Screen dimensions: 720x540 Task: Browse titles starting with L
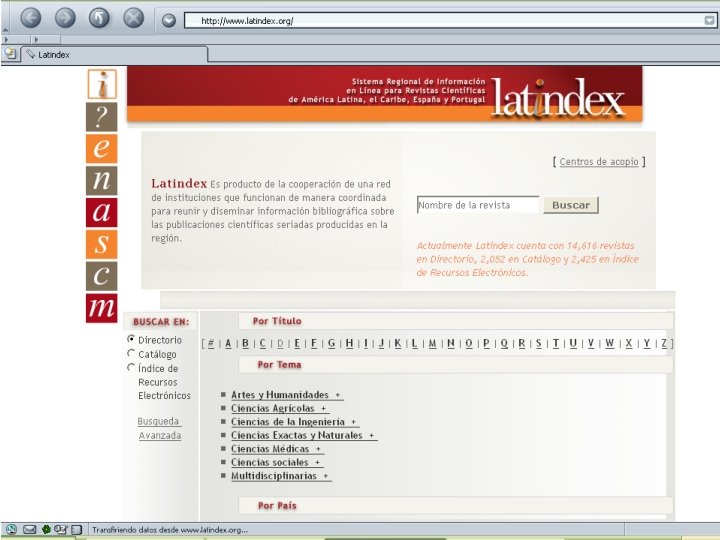(x=415, y=343)
